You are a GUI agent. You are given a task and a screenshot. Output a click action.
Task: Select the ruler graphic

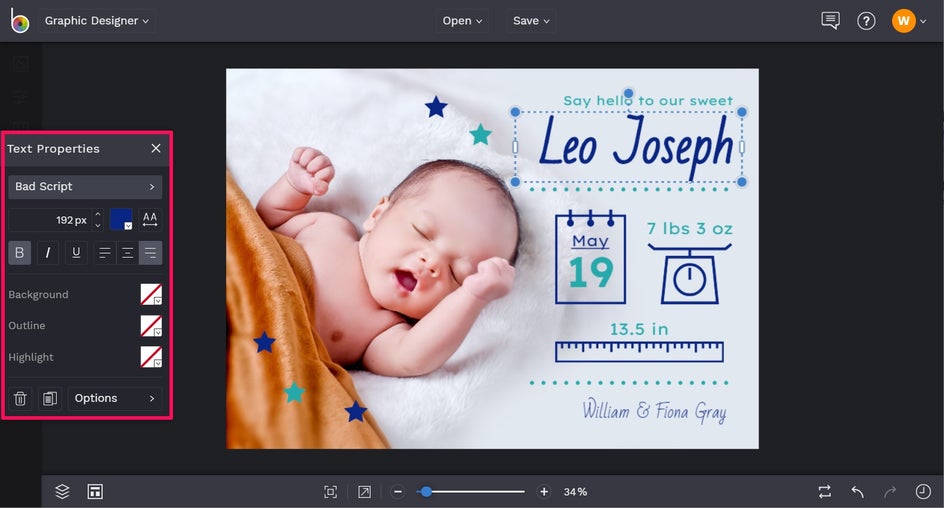[639, 352]
